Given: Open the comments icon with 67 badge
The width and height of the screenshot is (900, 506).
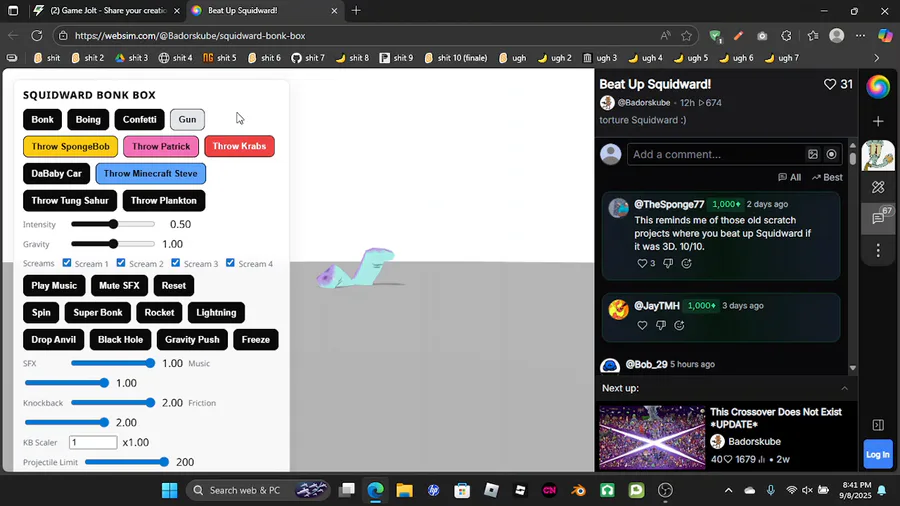Looking at the screenshot, I should pyautogui.click(x=878, y=218).
